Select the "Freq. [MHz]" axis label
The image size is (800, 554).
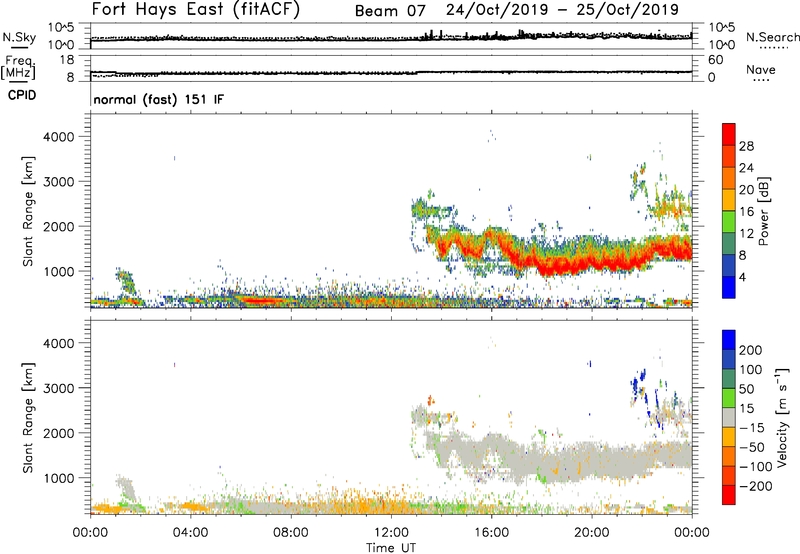tap(18, 68)
